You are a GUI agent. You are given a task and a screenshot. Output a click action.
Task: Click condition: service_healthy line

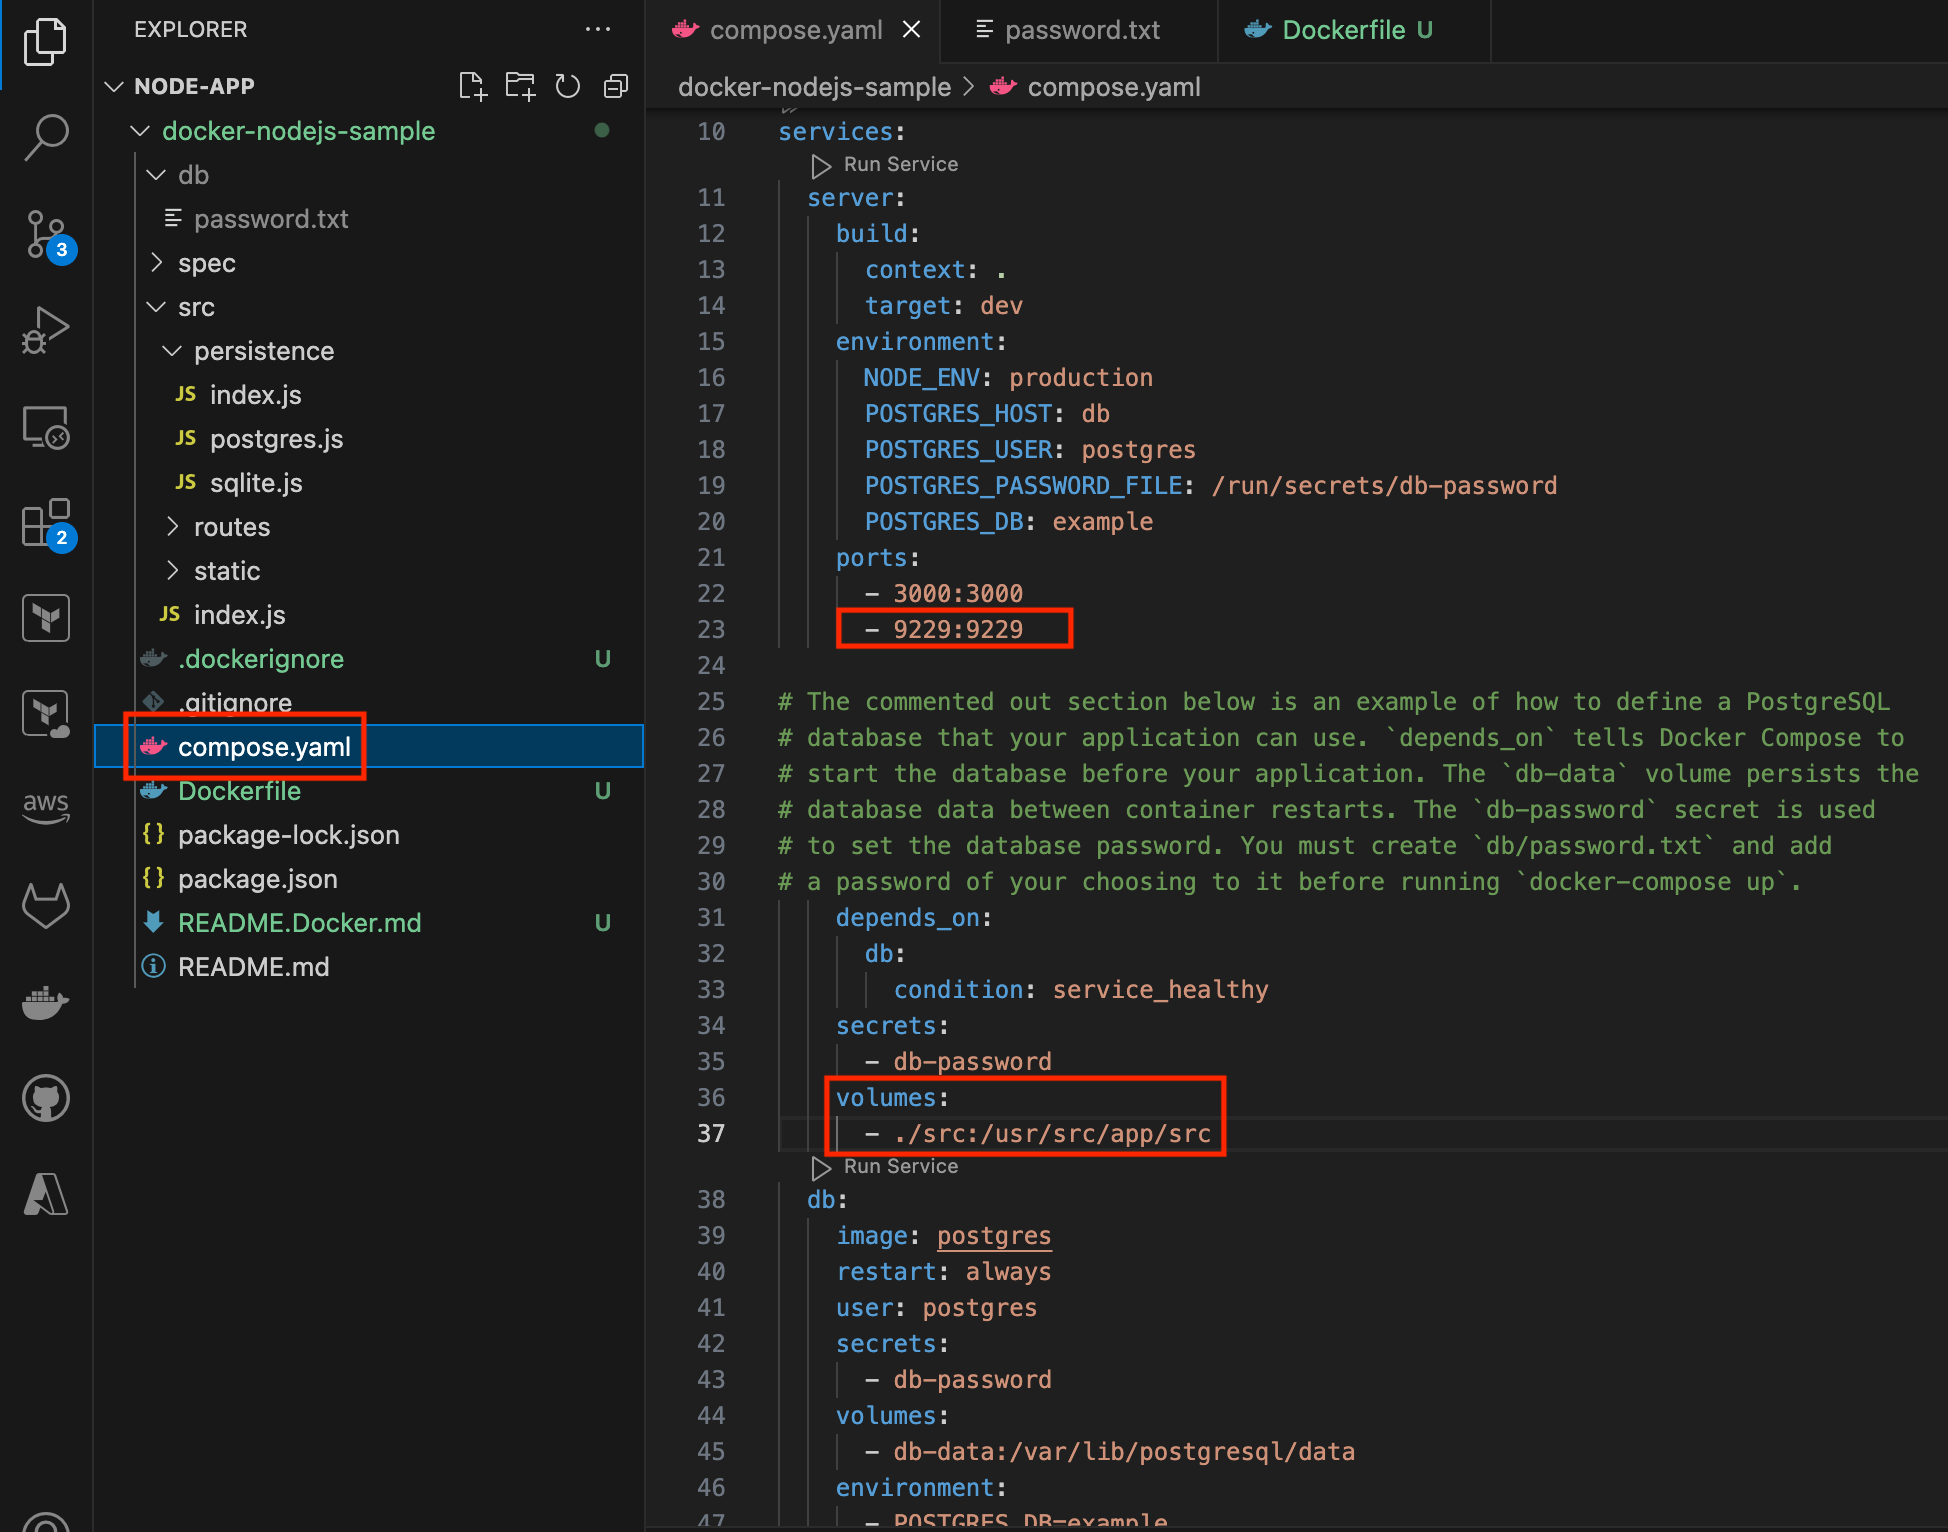click(1081, 989)
